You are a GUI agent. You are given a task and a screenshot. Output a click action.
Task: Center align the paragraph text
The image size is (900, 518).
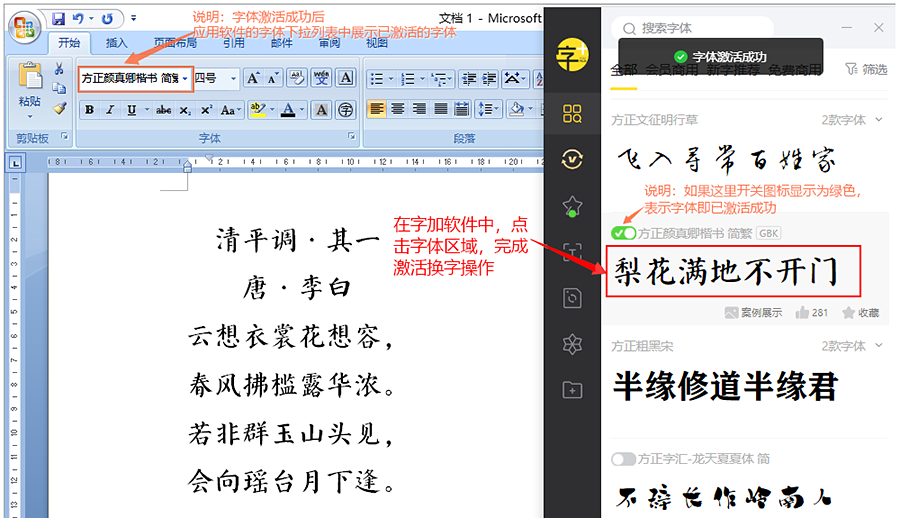[x=397, y=109]
